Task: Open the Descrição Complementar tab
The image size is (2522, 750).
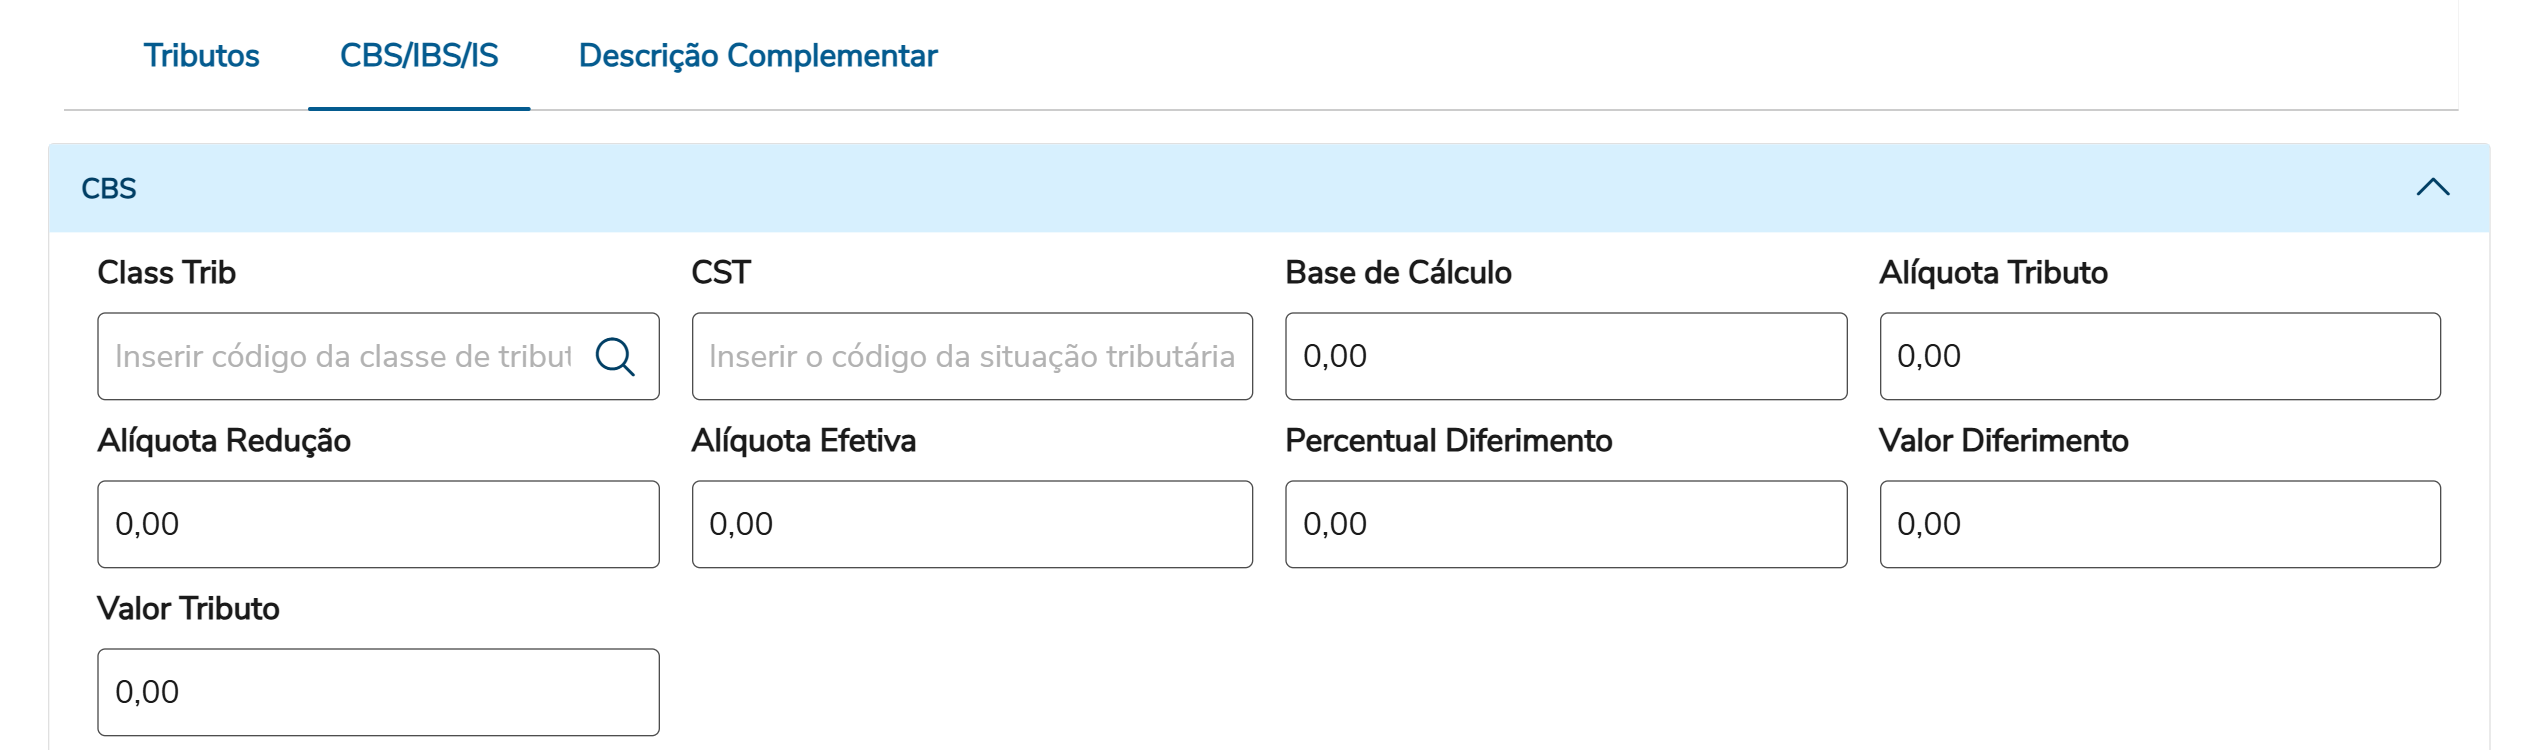Action: click(758, 56)
